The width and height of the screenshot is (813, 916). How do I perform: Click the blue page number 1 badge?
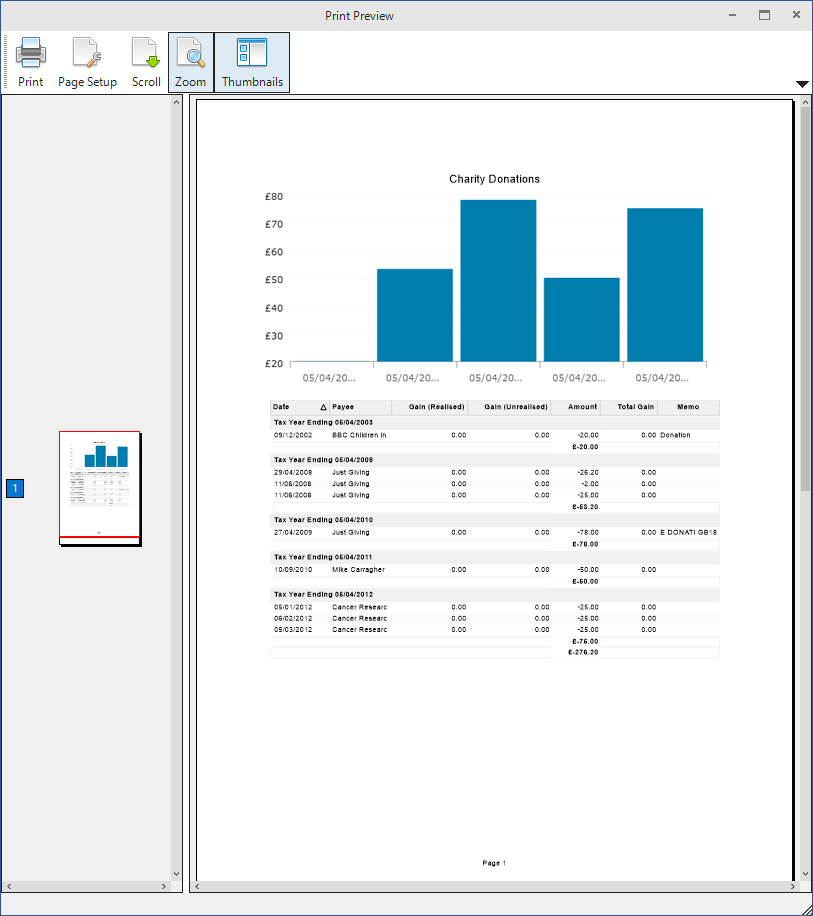15,488
